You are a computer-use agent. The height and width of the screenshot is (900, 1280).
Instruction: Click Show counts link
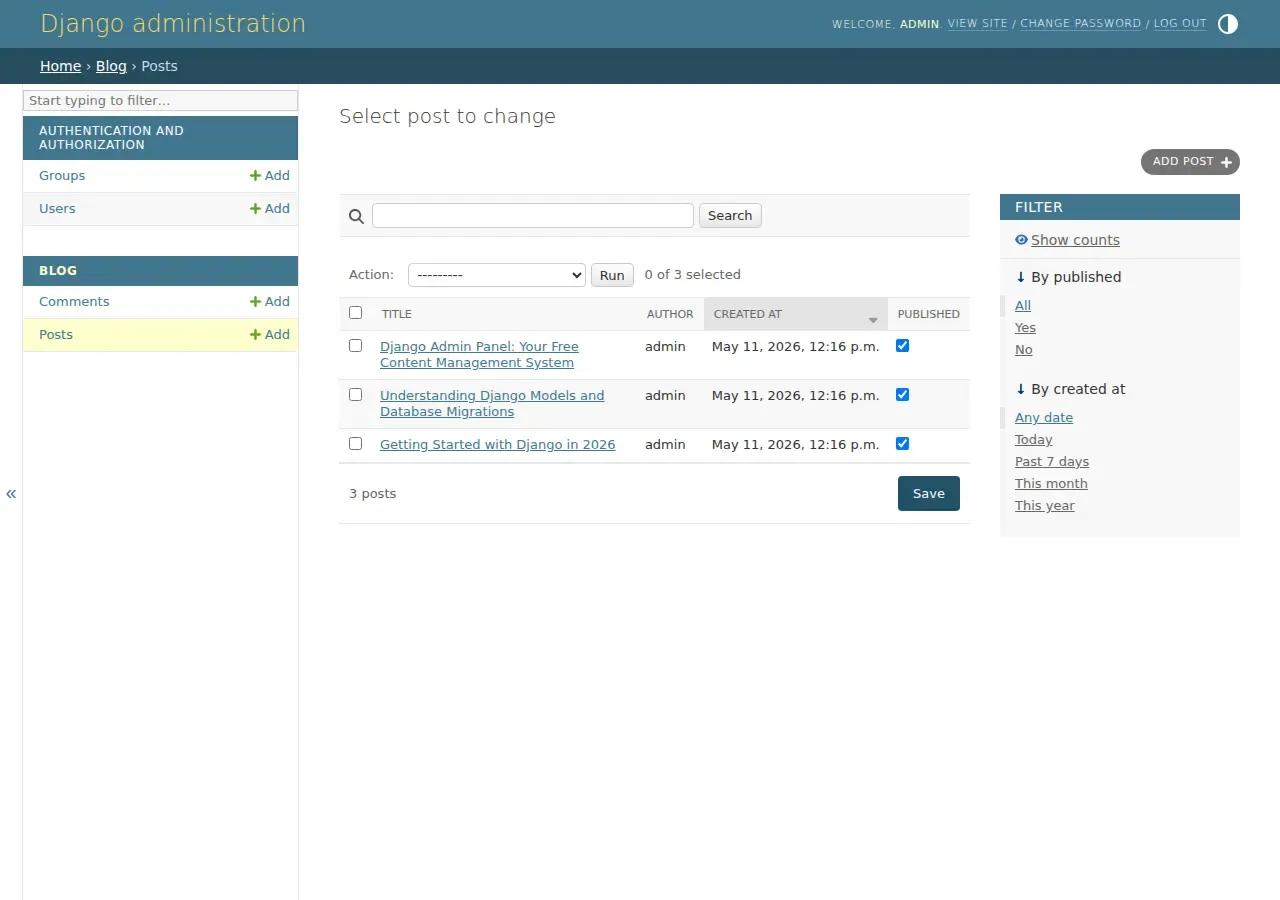coord(1075,240)
